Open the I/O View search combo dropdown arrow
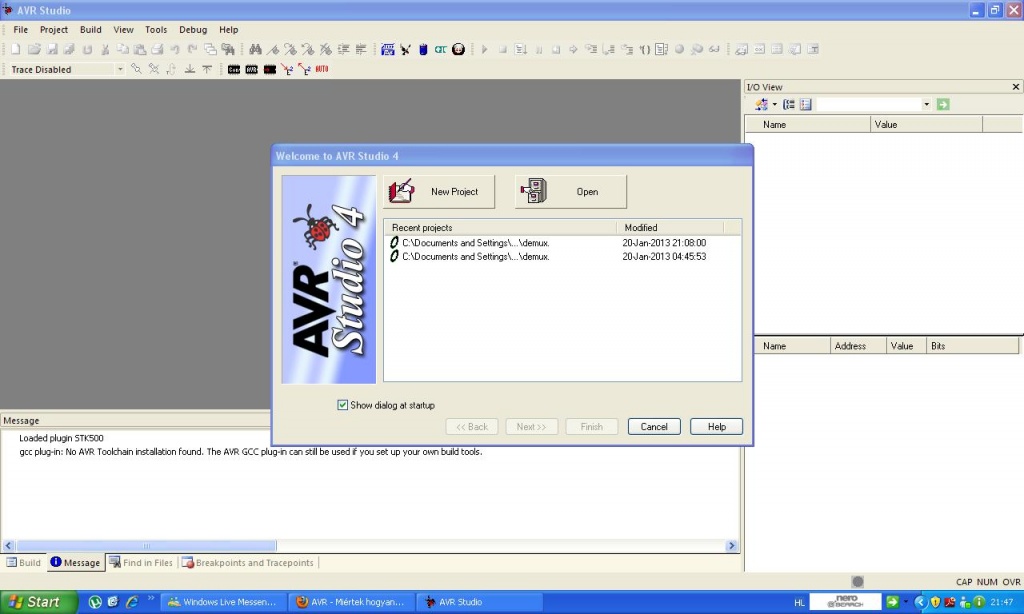 tap(926, 105)
